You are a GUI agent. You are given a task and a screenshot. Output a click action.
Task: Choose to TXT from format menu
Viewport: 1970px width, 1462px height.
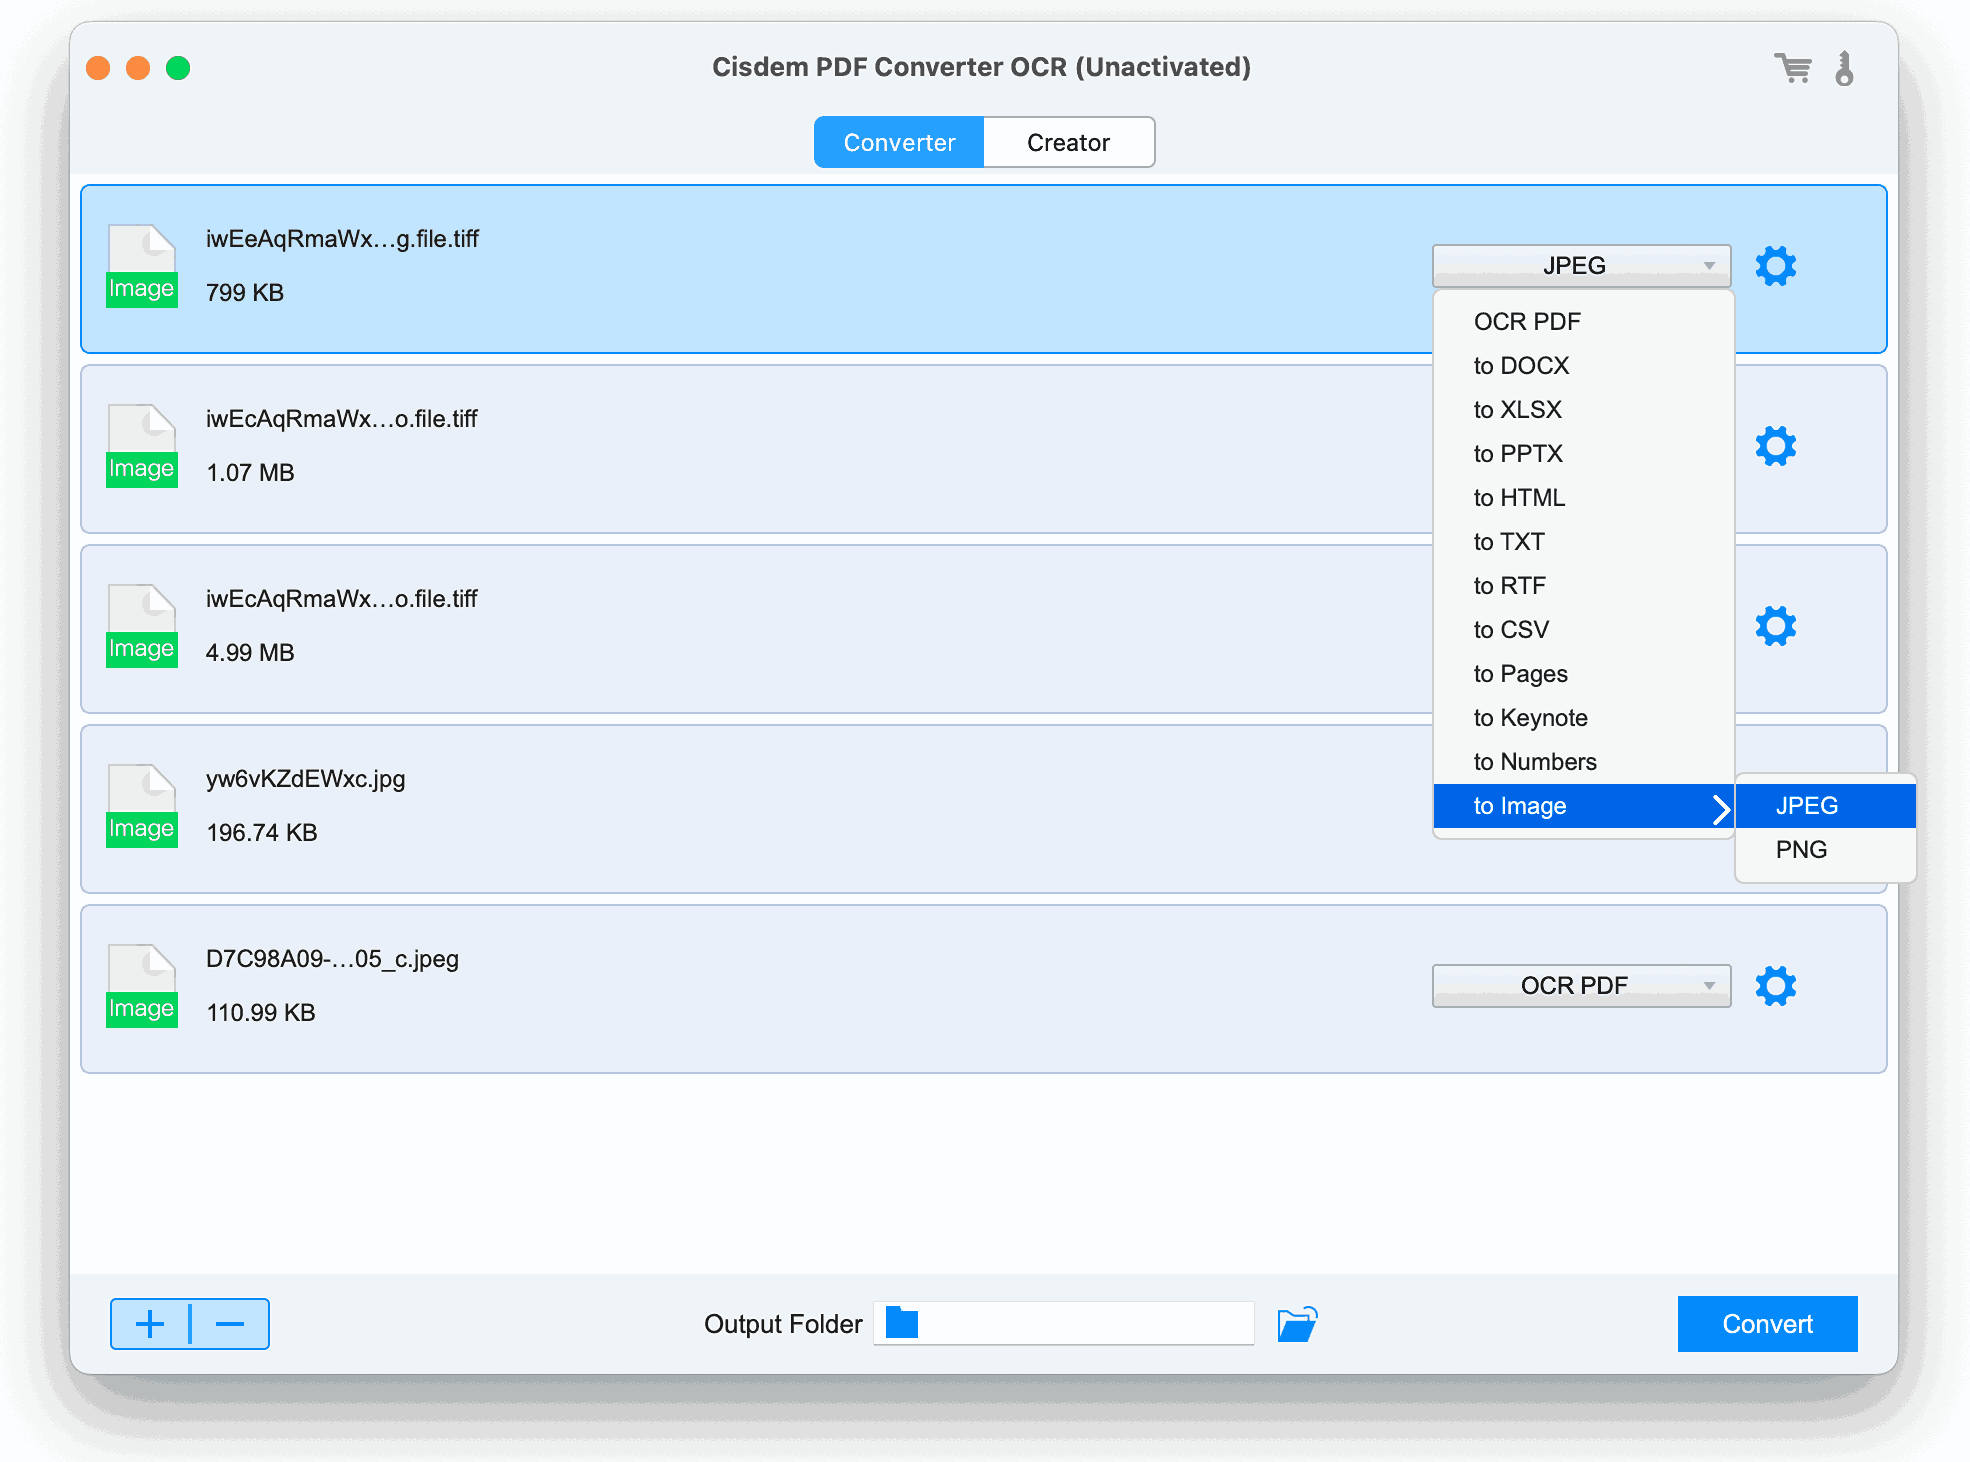[1583, 542]
